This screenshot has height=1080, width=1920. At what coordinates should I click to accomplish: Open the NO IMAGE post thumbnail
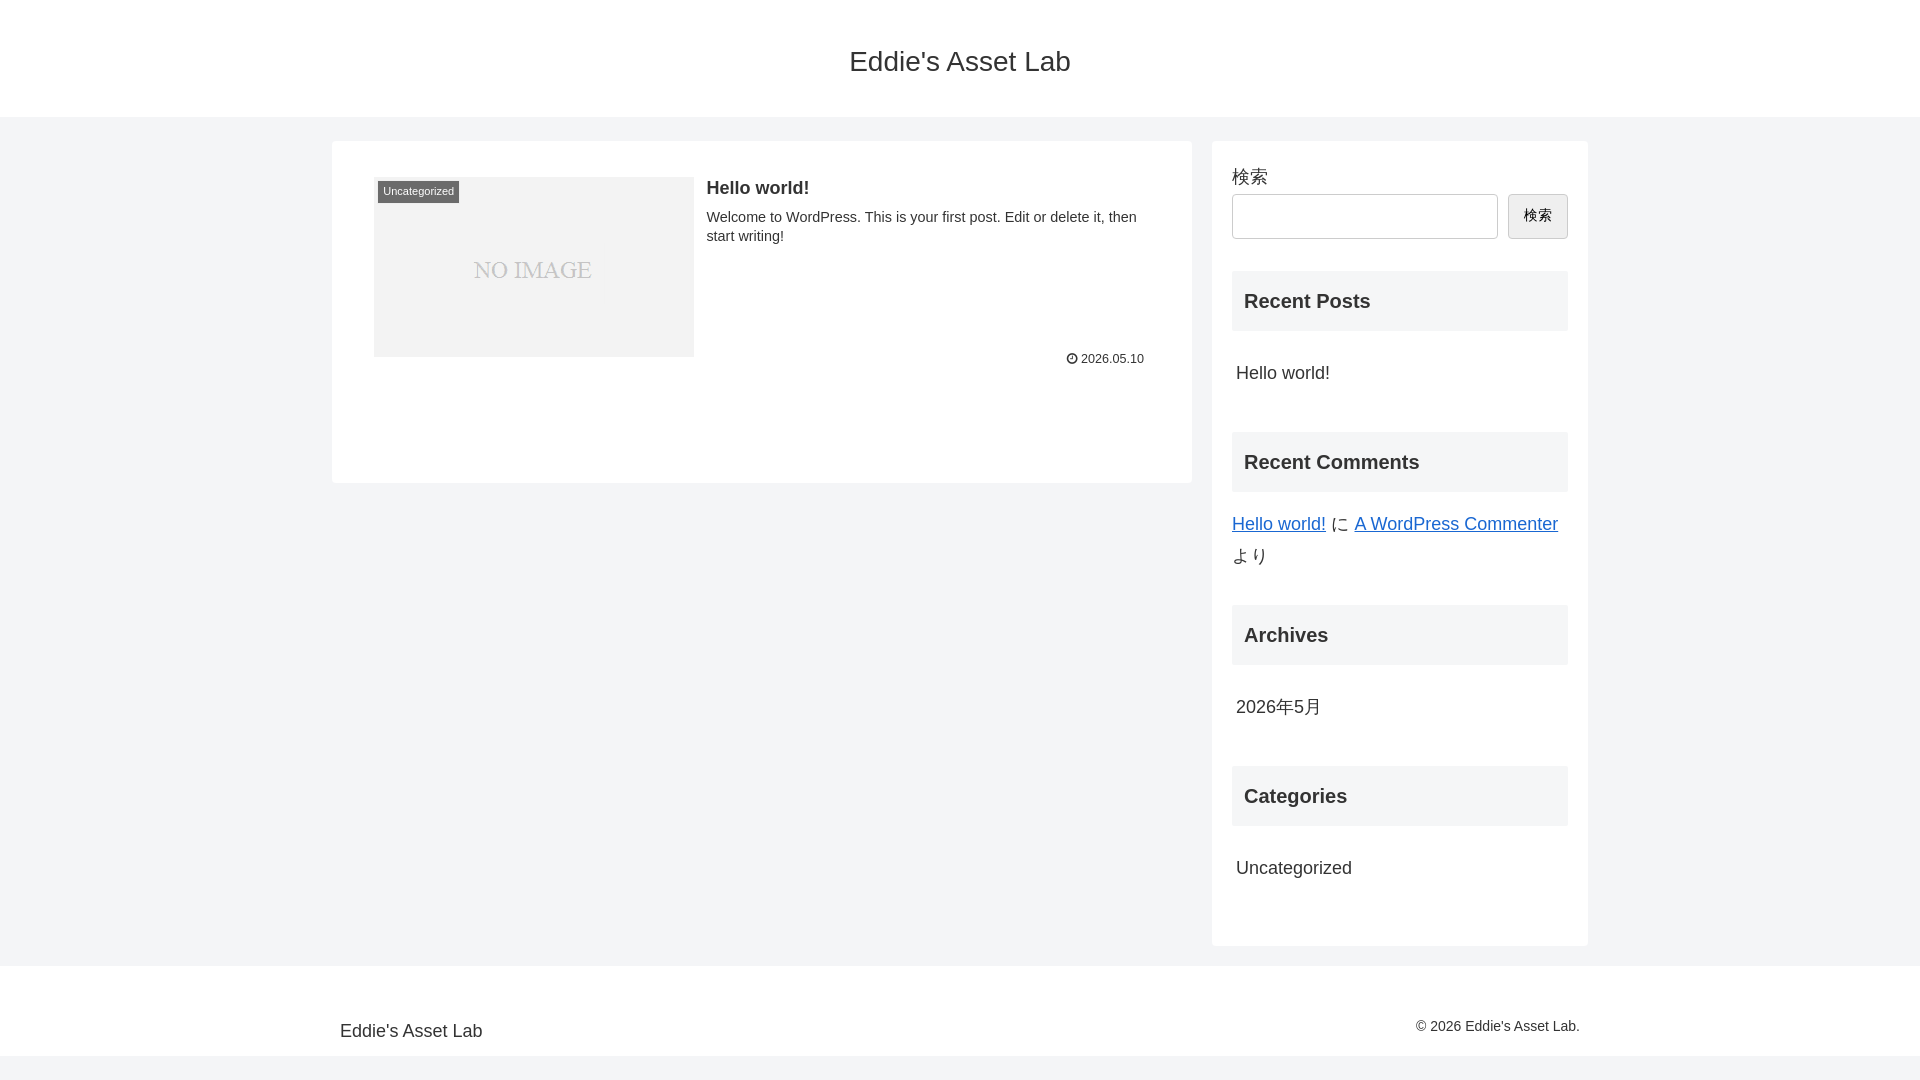pyautogui.click(x=533, y=267)
